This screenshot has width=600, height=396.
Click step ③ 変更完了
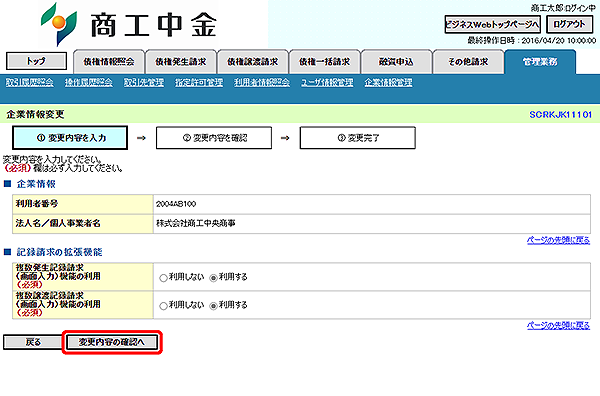(358, 138)
